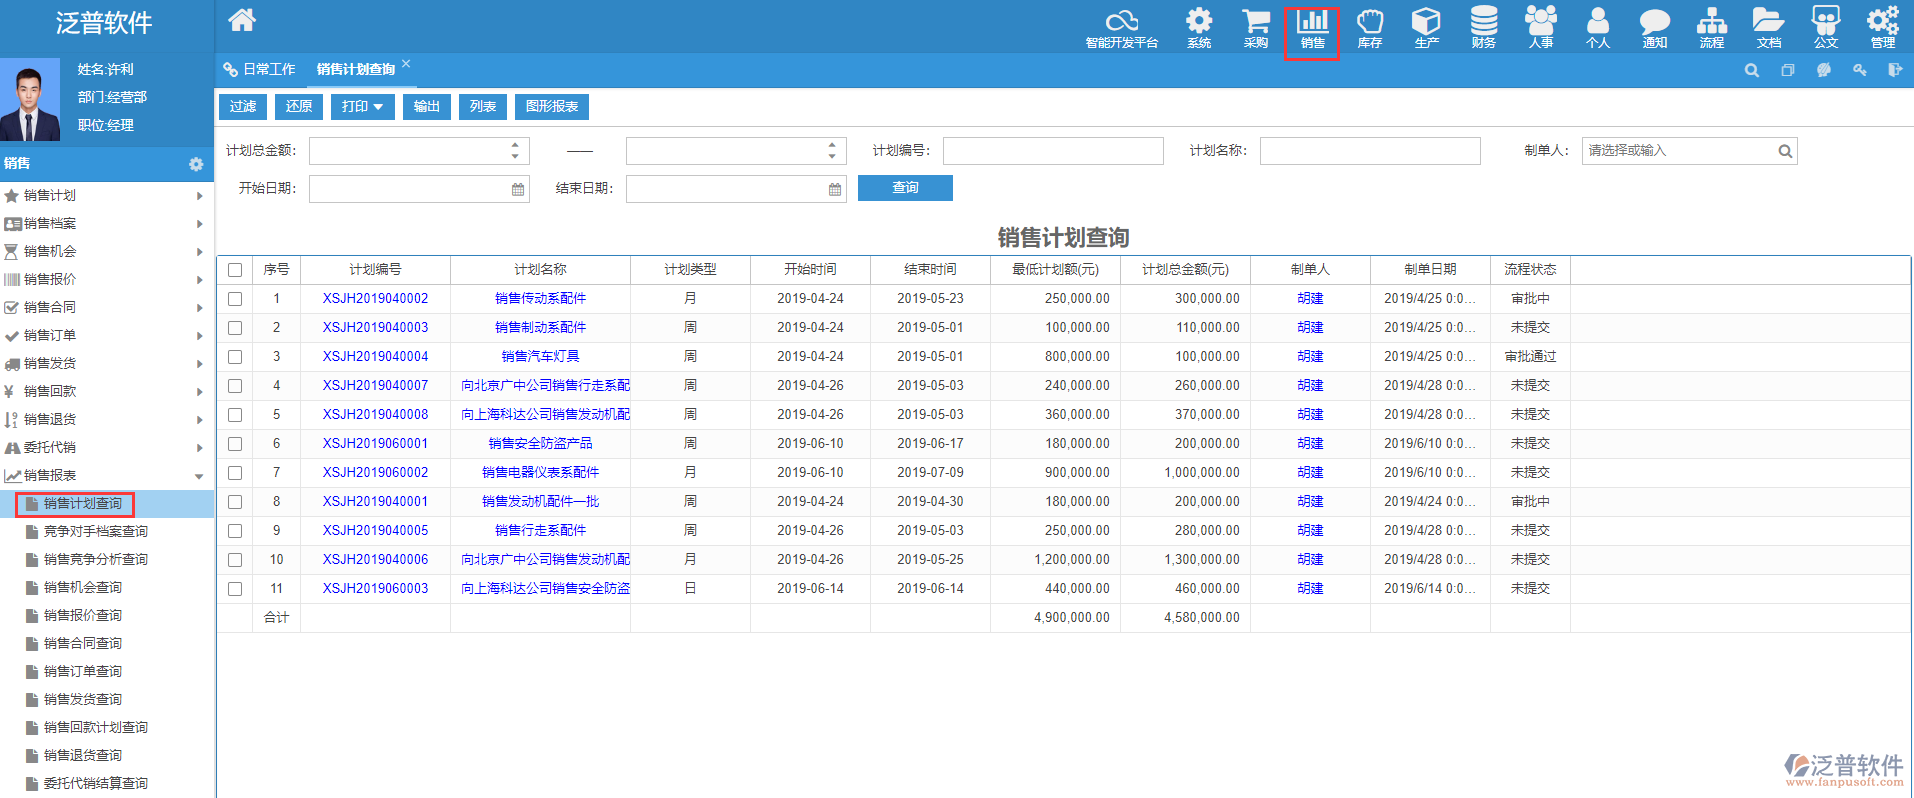This screenshot has height=798, width=1914.
Task: Open the 库存 inventory module icon
Action: 1369,27
